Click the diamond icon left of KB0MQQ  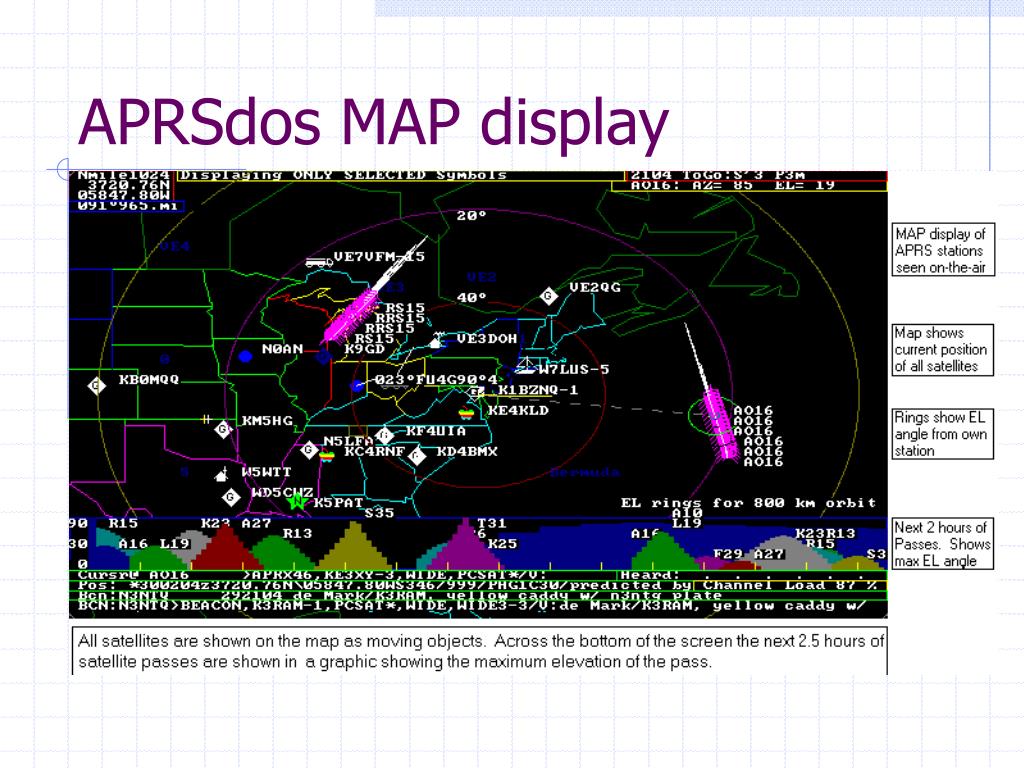(97, 386)
